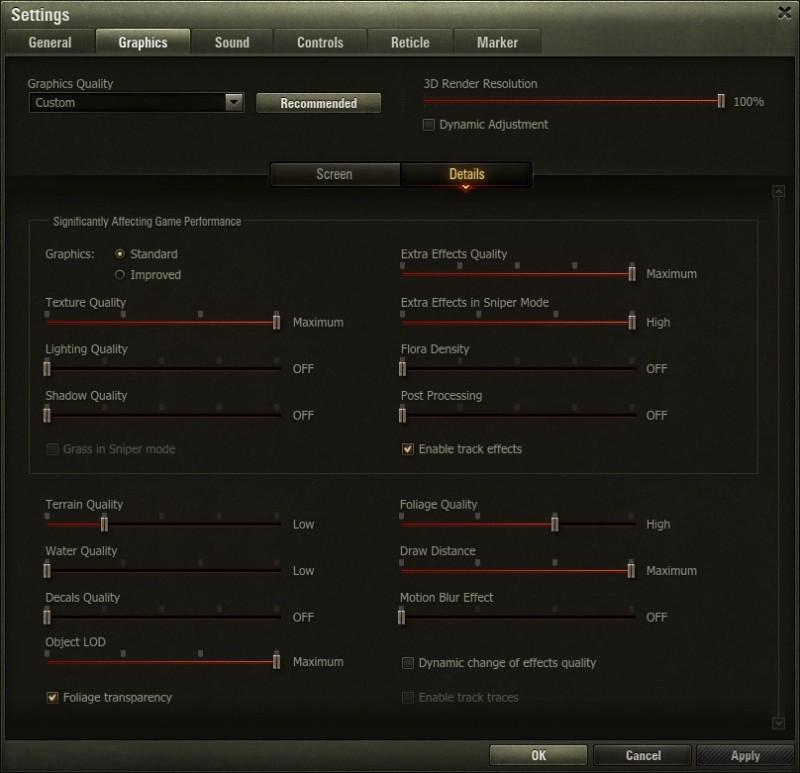This screenshot has width=800, height=773.
Task: Click the Foliage Quality slider handle
Action: tap(555, 524)
